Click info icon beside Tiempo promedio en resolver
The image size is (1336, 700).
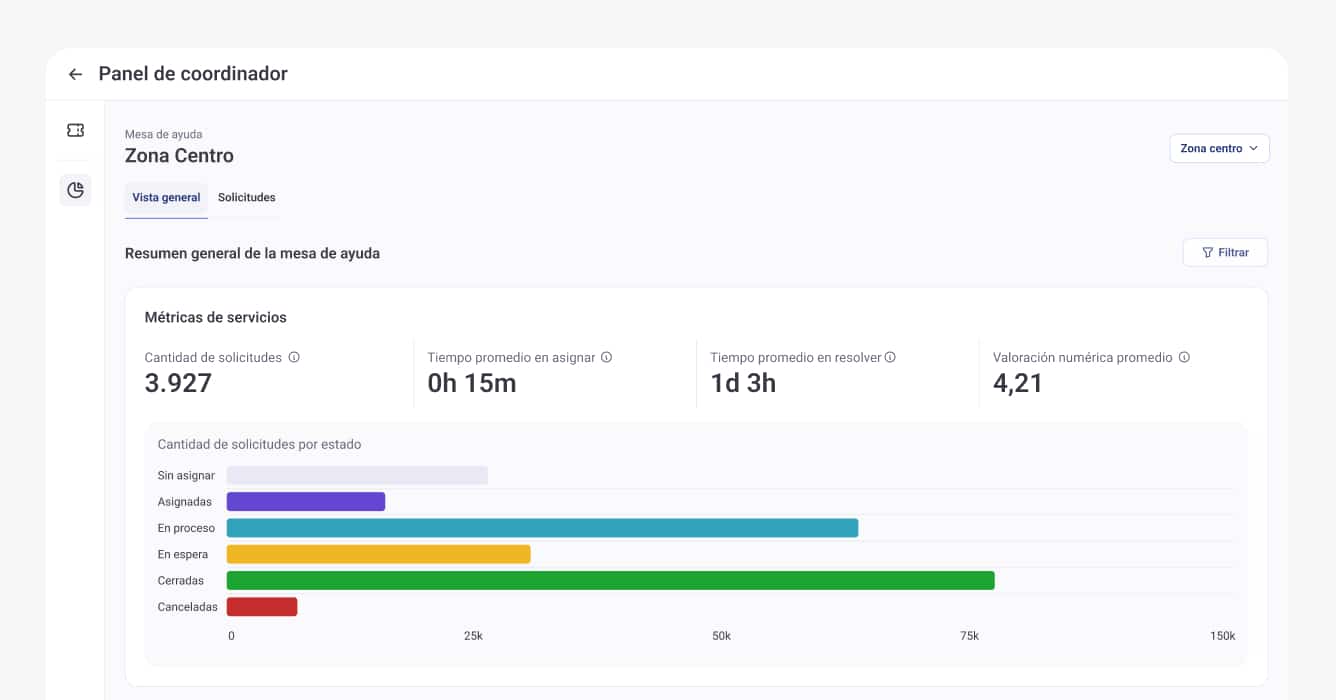coord(890,357)
